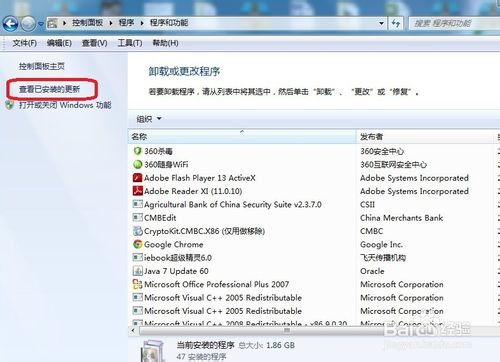Click the Adobe Flash Player icon
The width and height of the screenshot is (500, 362).
137,178
